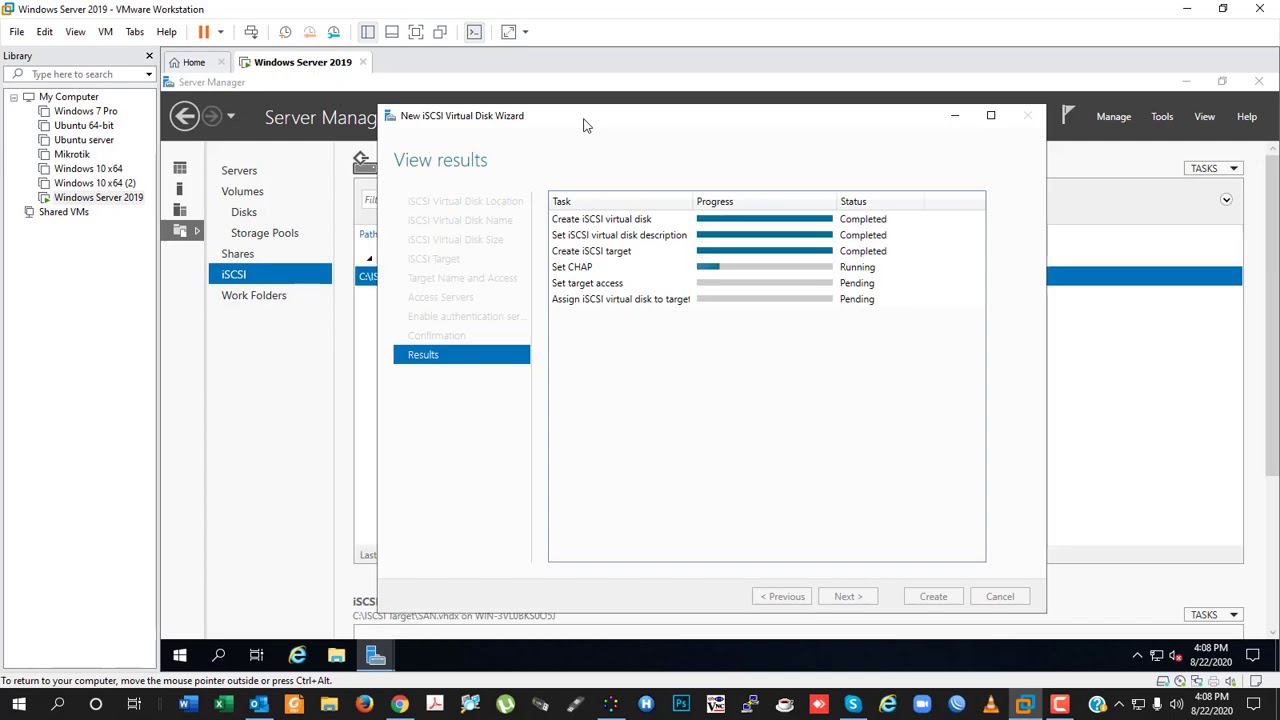The height and width of the screenshot is (720, 1280).
Task: Open the Server Manager Manage menu
Action: pyautogui.click(x=1113, y=117)
